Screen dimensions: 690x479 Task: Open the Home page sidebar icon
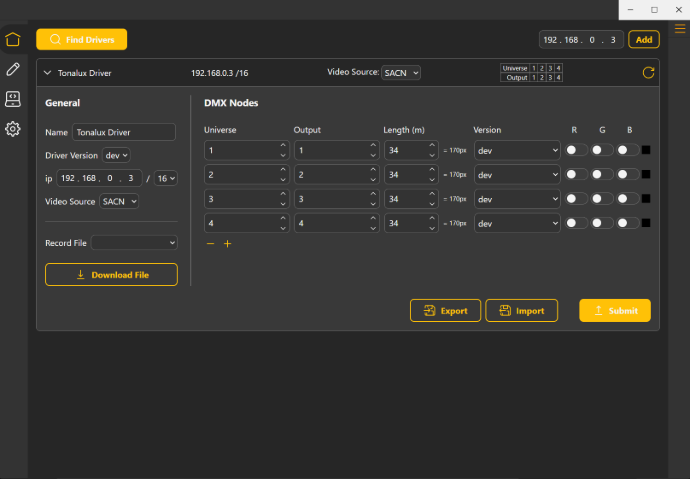(13, 40)
